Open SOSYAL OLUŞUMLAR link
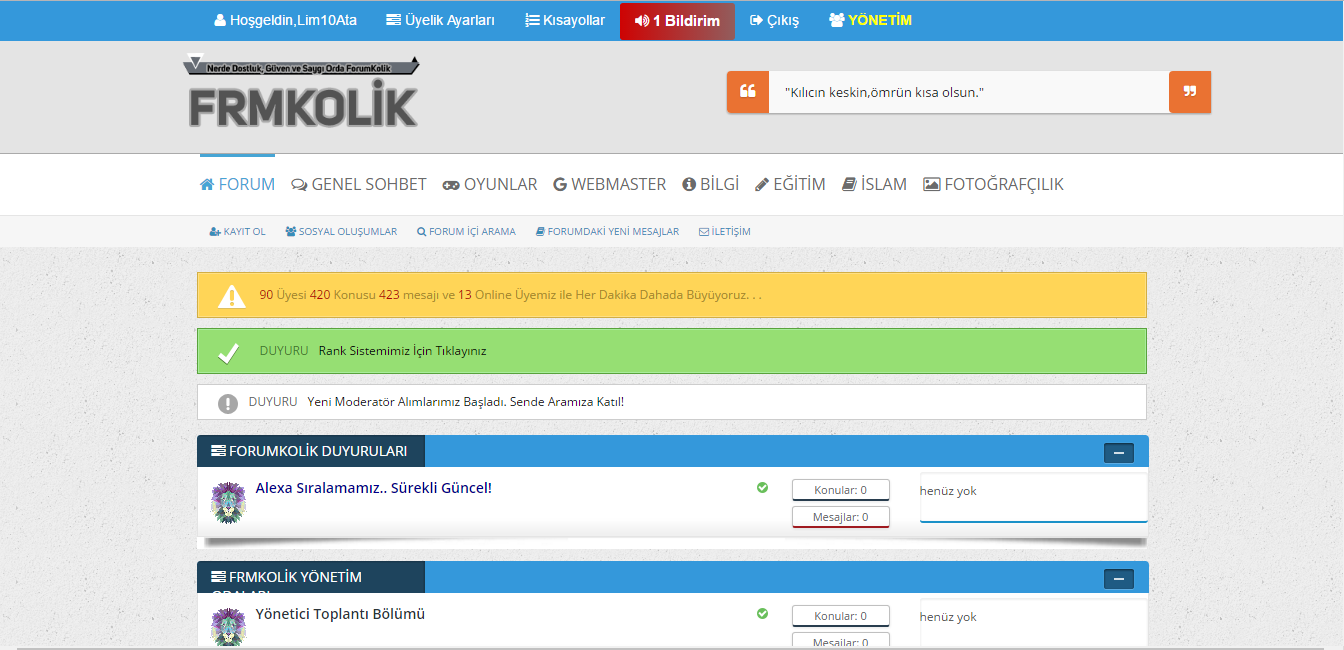The width and height of the screenshot is (1344, 650). click(341, 231)
